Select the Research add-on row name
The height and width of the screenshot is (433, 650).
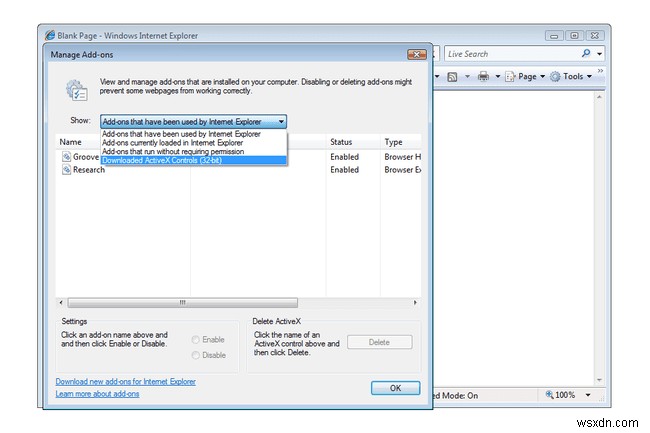[x=89, y=169]
